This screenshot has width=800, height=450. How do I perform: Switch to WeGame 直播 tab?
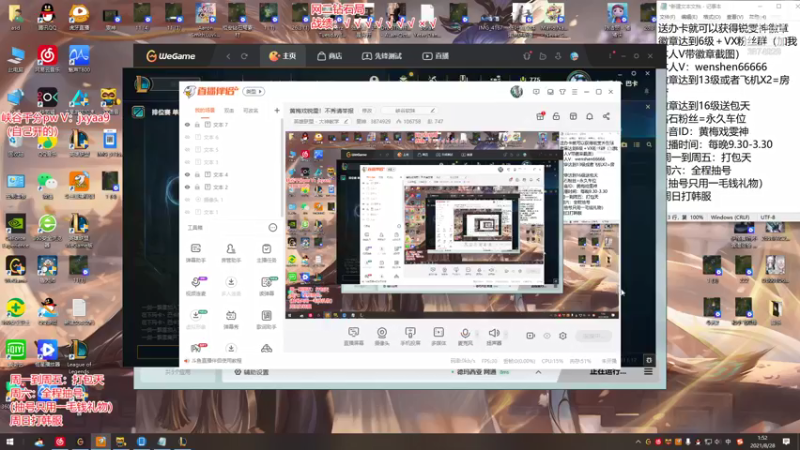(435, 56)
